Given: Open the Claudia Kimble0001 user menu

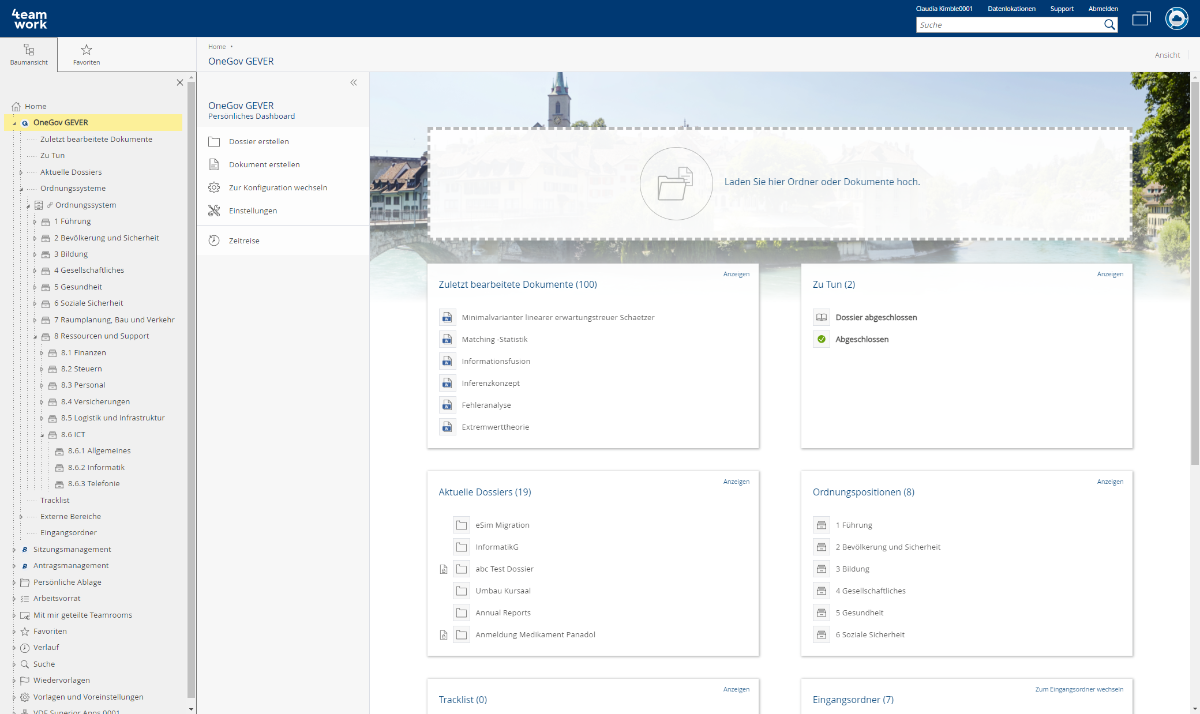Looking at the screenshot, I should (944, 8).
